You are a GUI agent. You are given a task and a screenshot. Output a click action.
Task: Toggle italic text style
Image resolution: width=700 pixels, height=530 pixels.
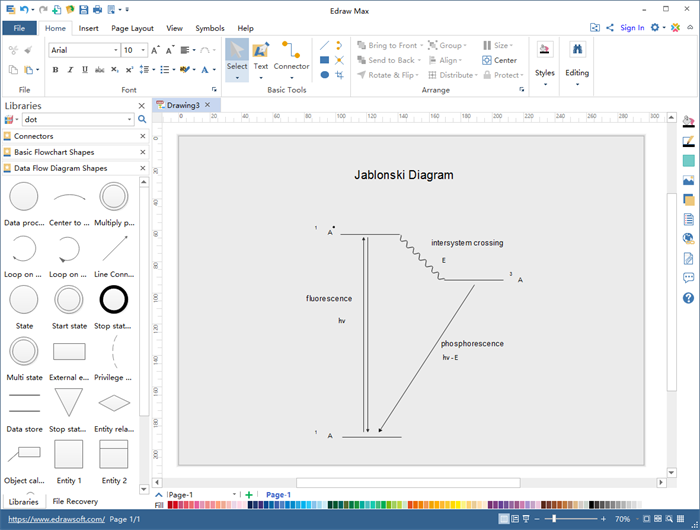pyautogui.click(x=70, y=70)
